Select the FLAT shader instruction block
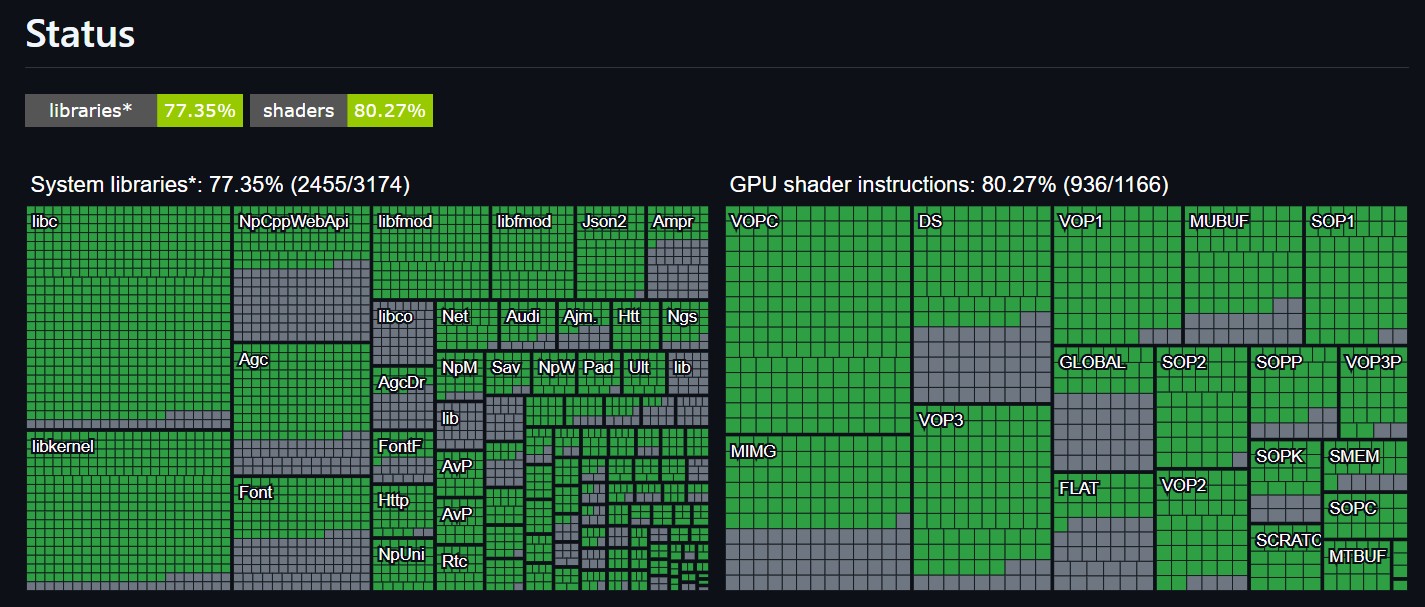The image size is (1425, 607). (1104, 532)
